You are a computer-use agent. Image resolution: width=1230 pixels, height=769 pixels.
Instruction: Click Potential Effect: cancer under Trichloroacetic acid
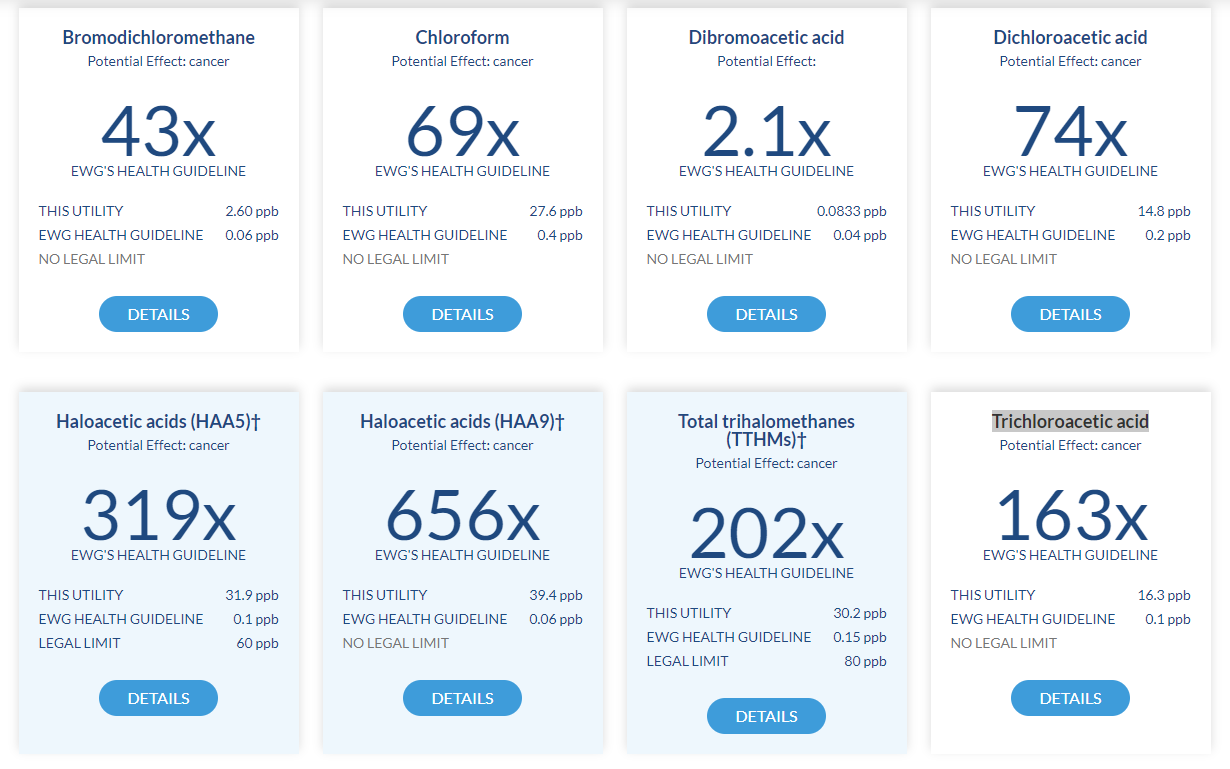click(1070, 445)
